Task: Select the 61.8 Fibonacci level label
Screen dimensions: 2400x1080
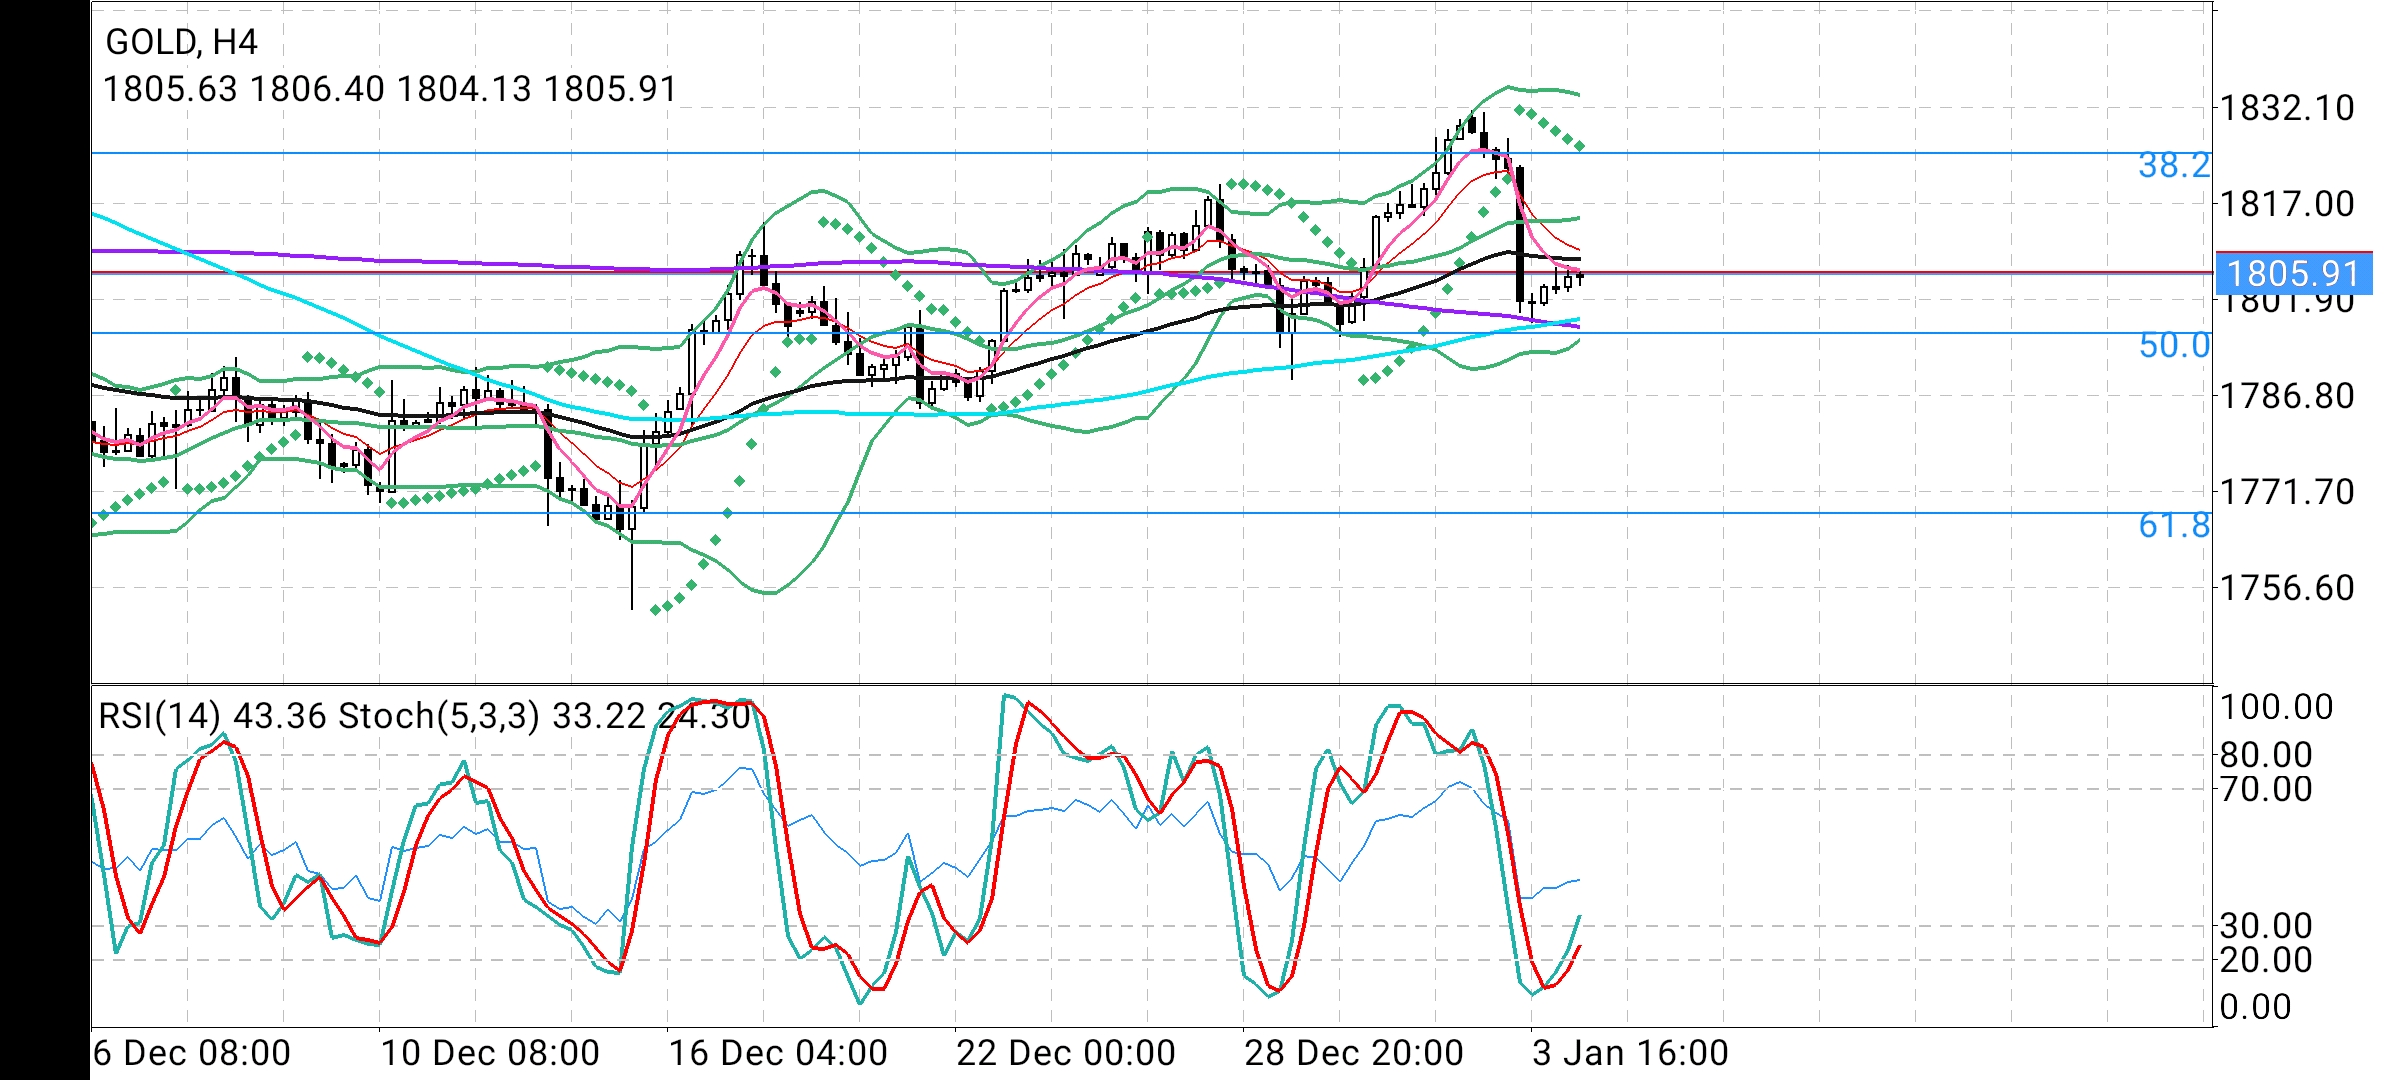Action: 2174,525
